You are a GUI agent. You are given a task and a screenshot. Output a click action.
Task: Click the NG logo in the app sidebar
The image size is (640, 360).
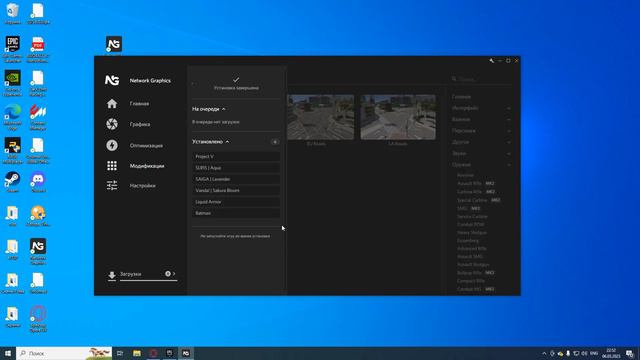pos(112,80)
